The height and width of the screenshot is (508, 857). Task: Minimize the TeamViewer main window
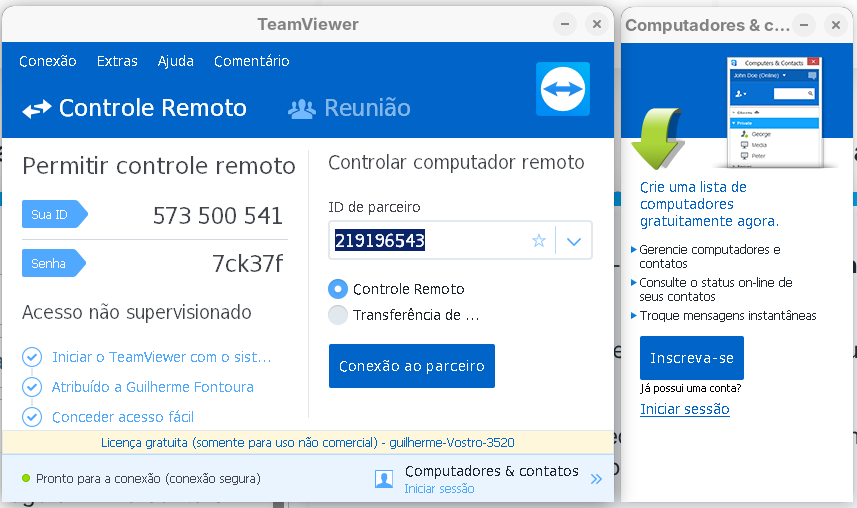coord(565,24)
